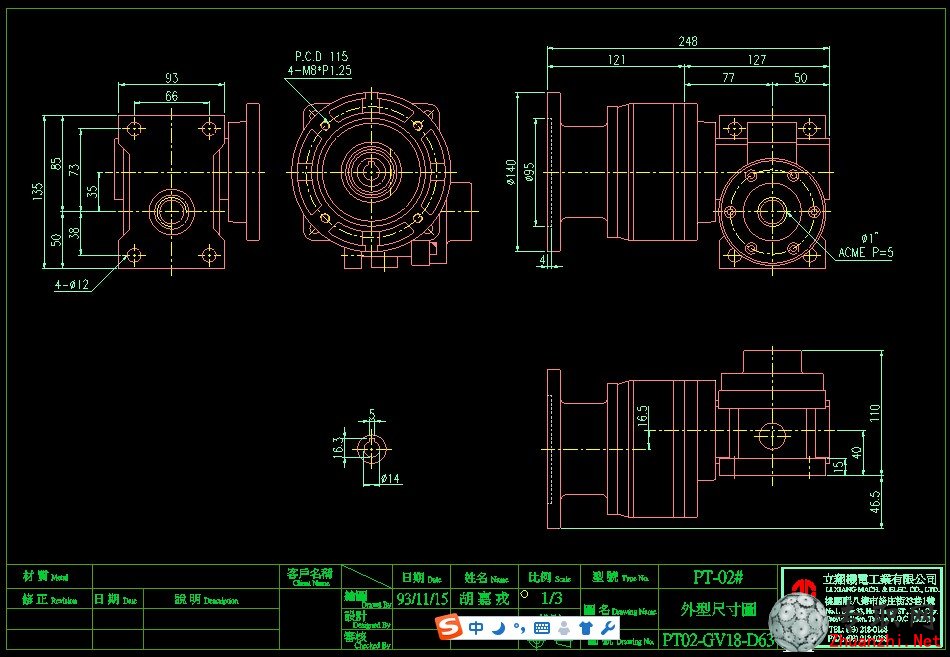Open the soft keyboard icon in Sogou bar
950x657 pixels.
click(x=542, y=628)
